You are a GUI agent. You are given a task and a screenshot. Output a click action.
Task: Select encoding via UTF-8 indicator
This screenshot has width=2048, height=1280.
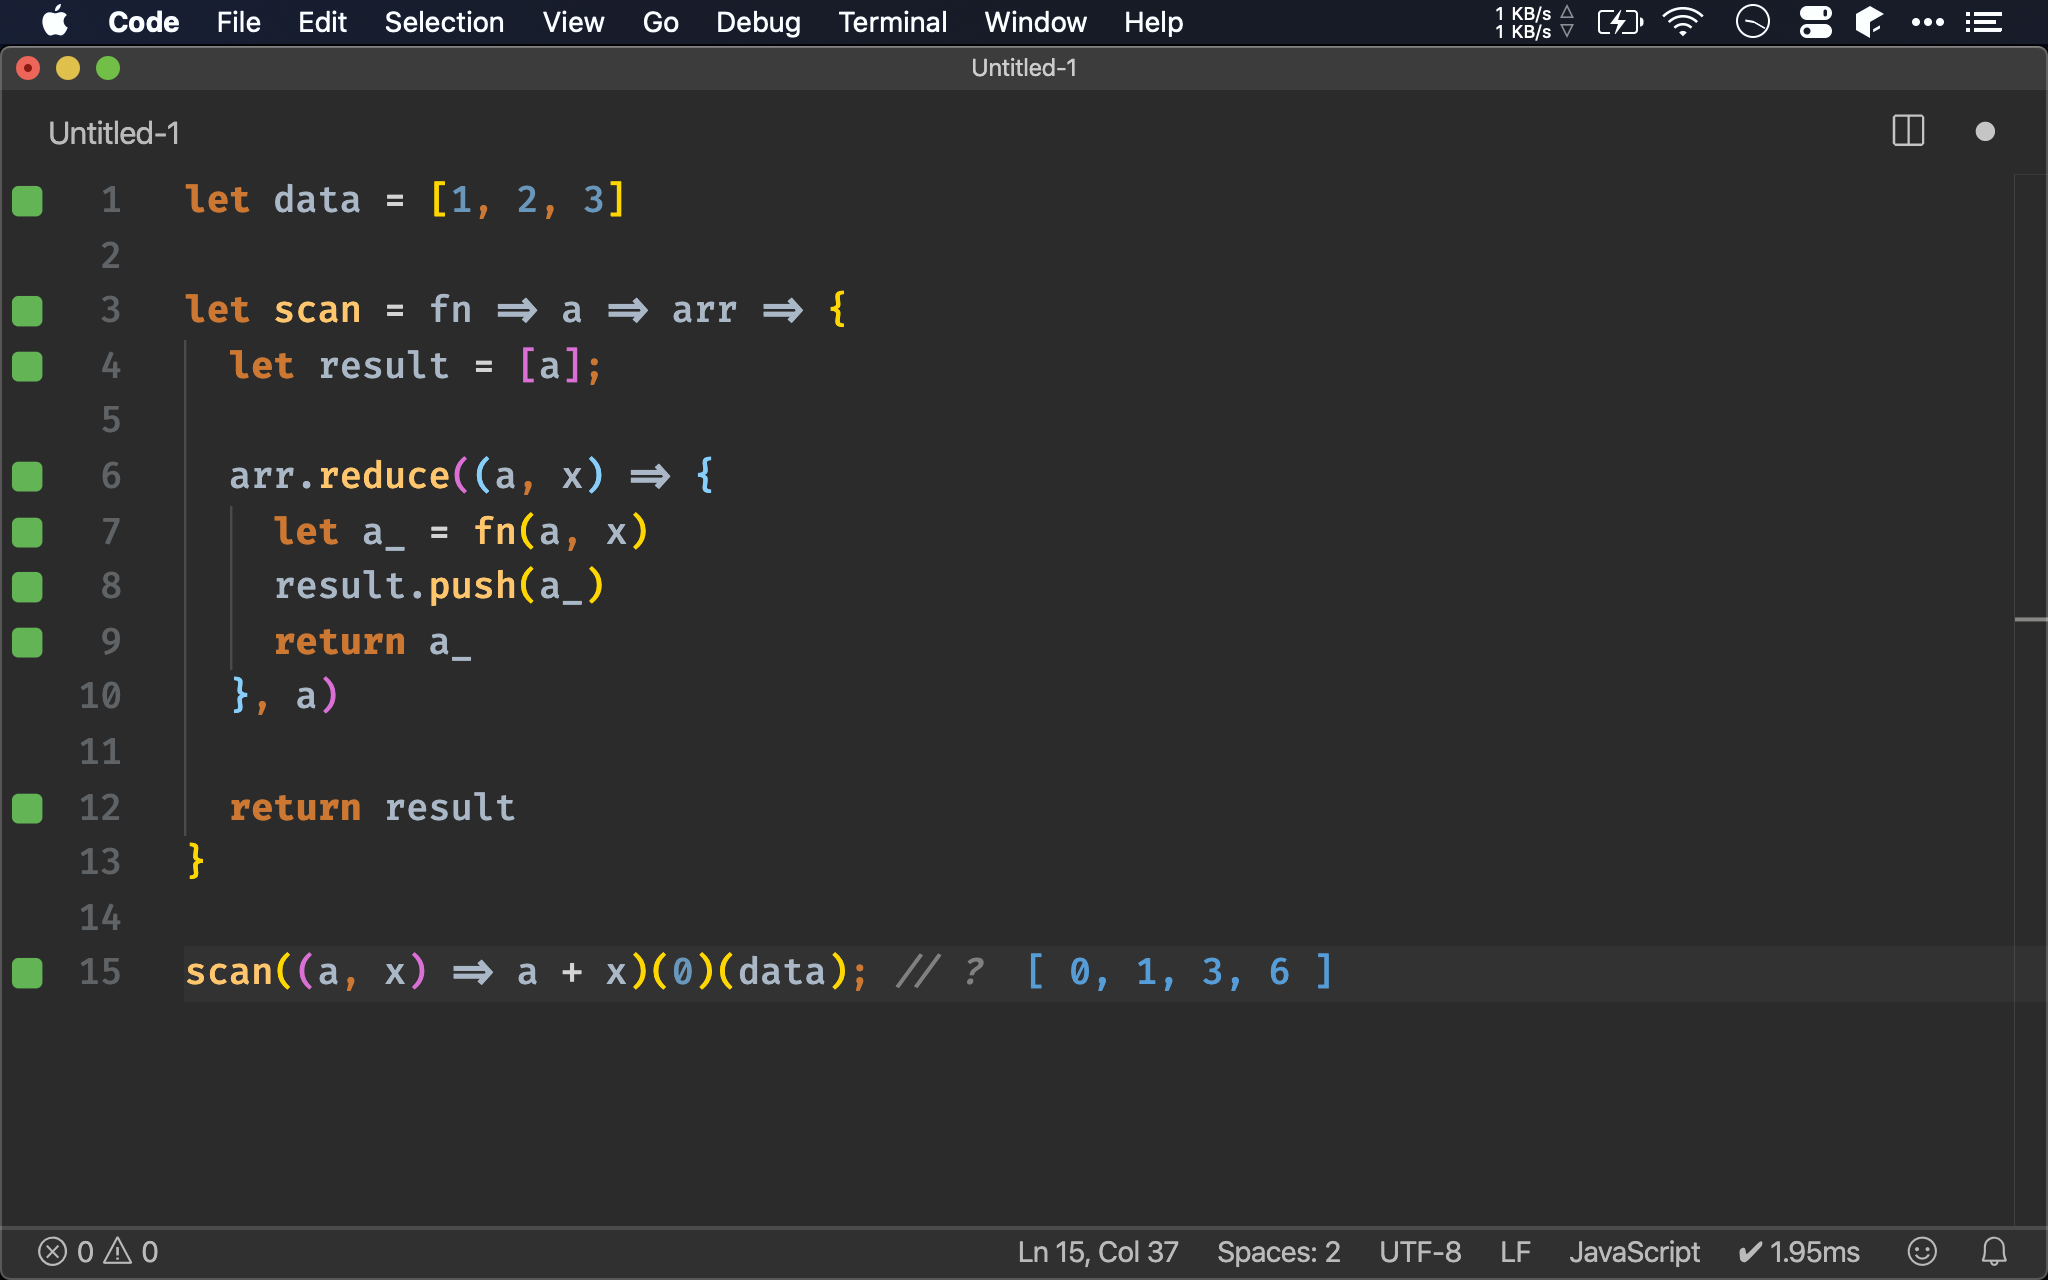(x=1420, y=1252)
